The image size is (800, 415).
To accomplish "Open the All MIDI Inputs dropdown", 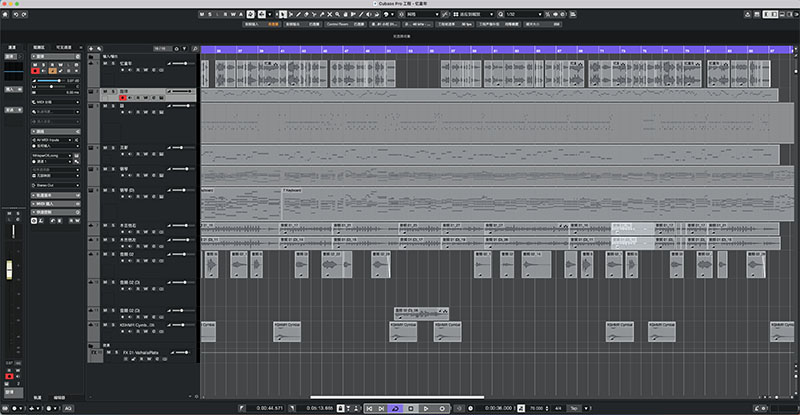I will [x=53, y=139].
